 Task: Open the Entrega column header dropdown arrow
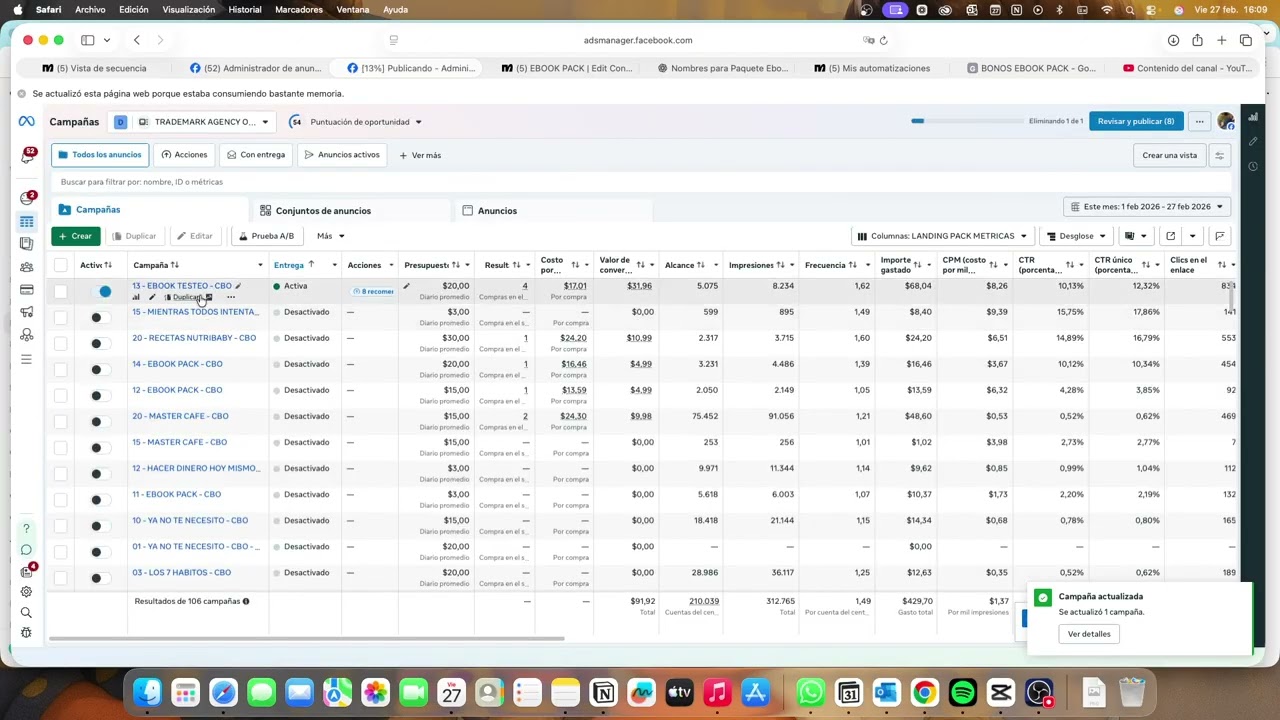tap(334, 265)
